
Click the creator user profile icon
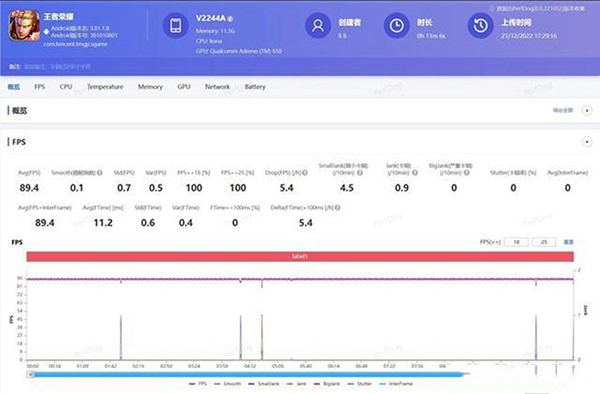coord(318,26)
